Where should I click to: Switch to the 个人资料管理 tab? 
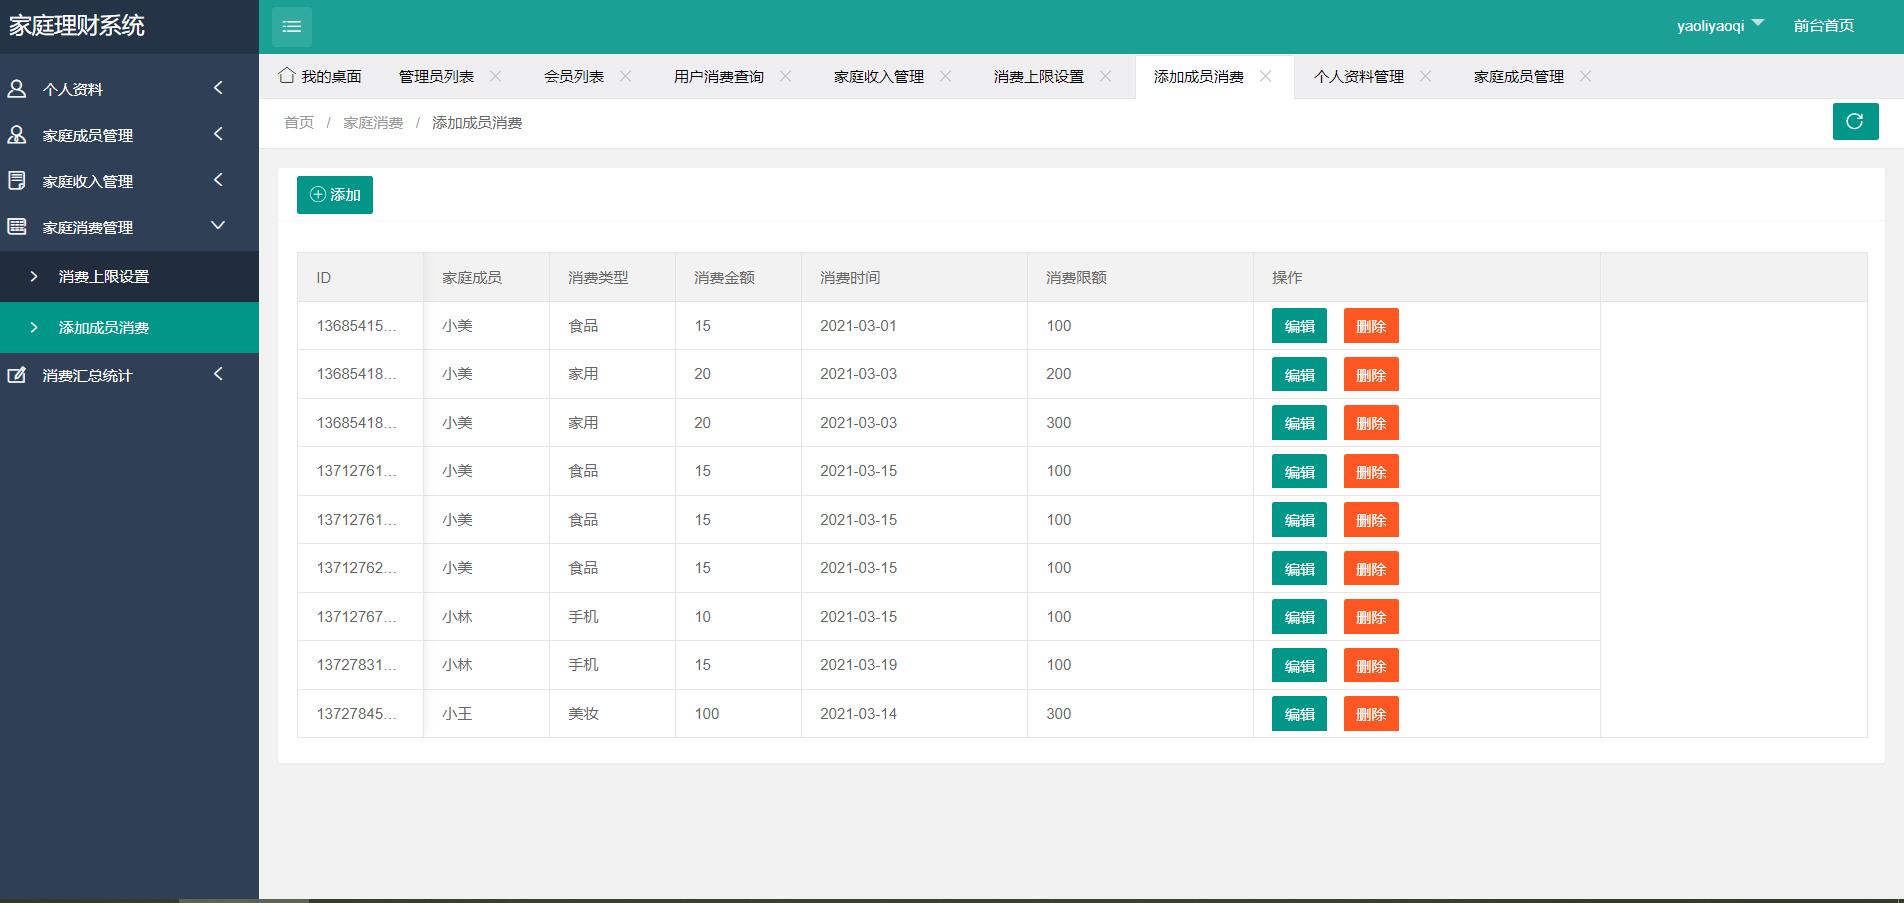click(x=1358, y=76)
